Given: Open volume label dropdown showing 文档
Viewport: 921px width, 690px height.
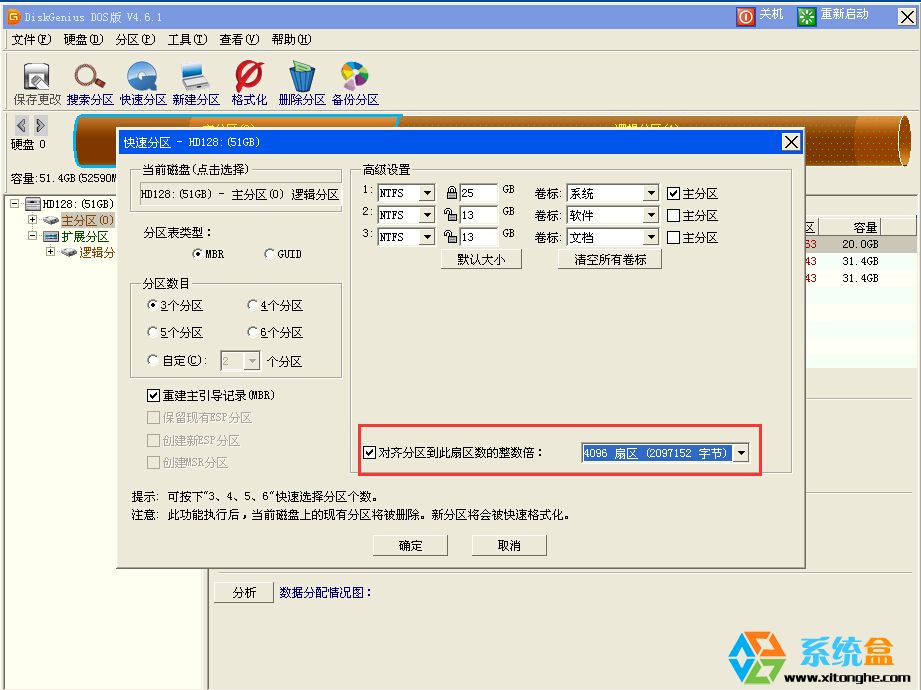Looking at the screenshot, I should click(x=651, y=237).
